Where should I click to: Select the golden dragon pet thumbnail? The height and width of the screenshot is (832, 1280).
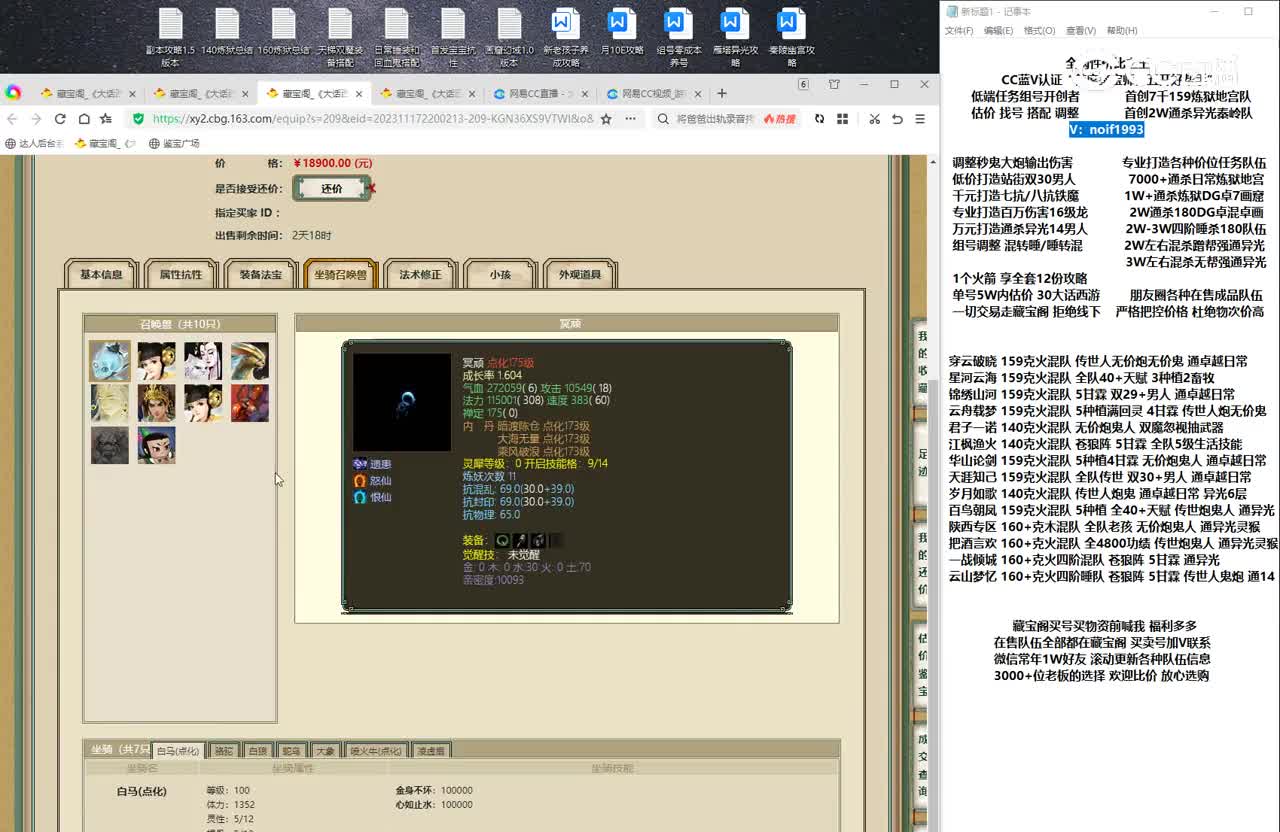pos(250,361)
